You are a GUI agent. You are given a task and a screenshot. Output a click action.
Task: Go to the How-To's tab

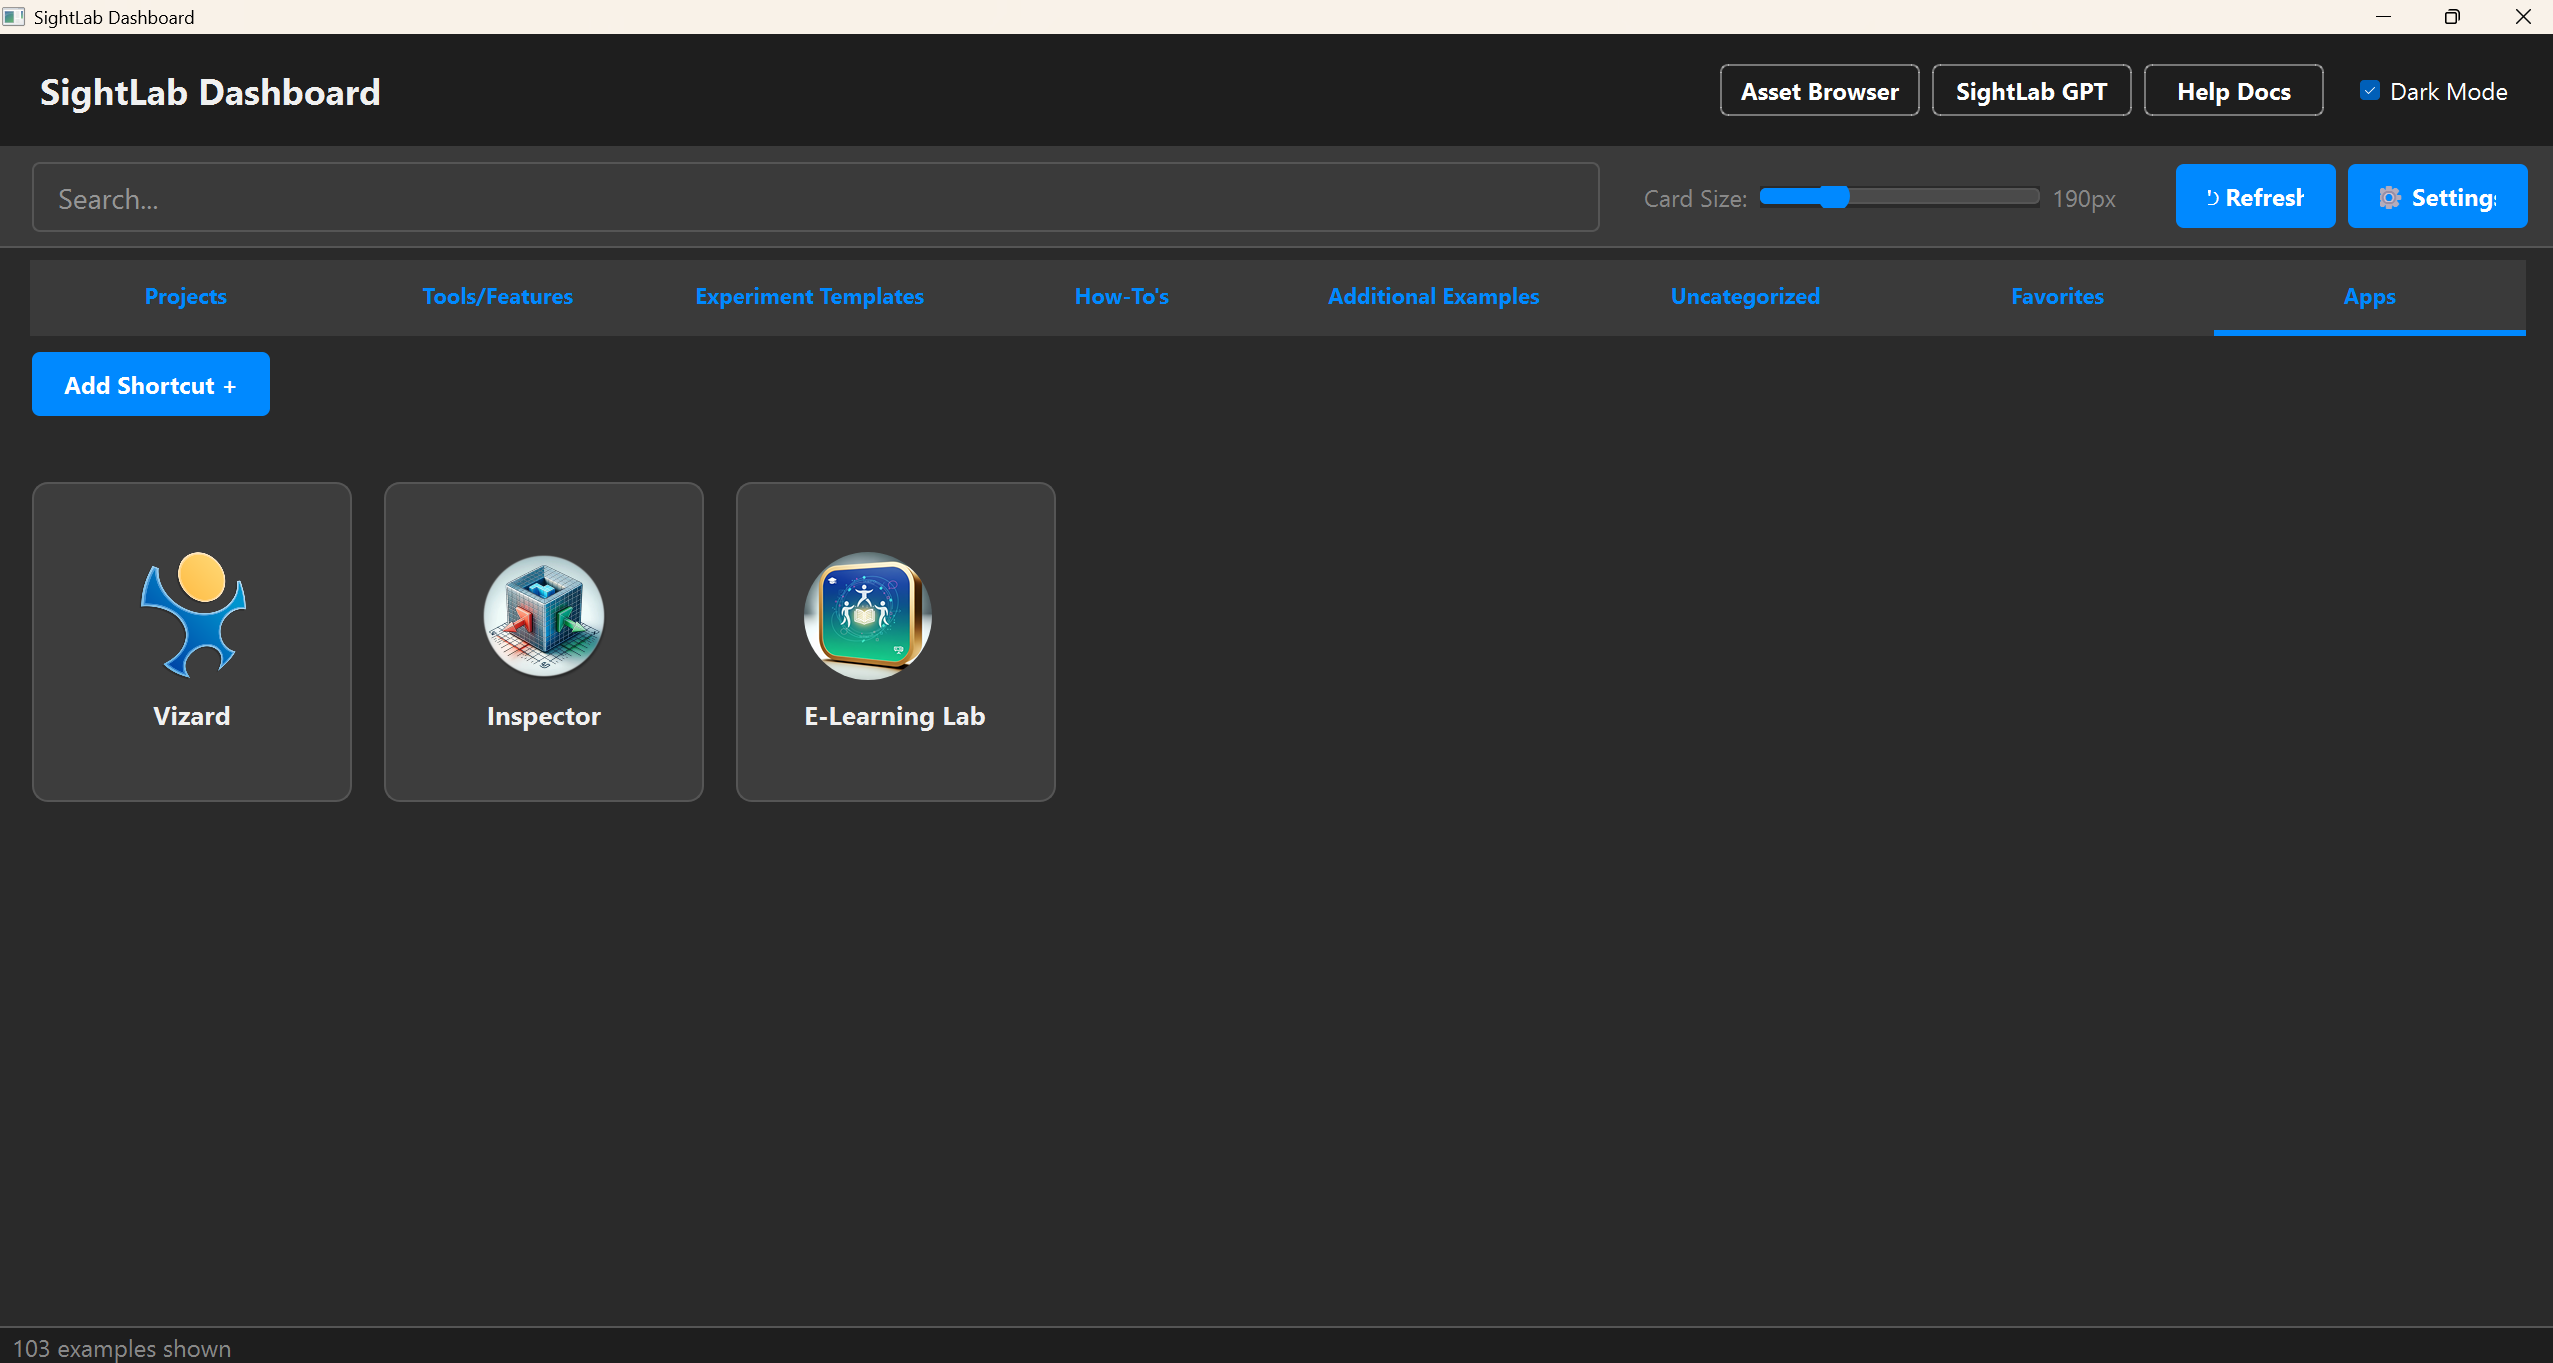point(1121,296)
